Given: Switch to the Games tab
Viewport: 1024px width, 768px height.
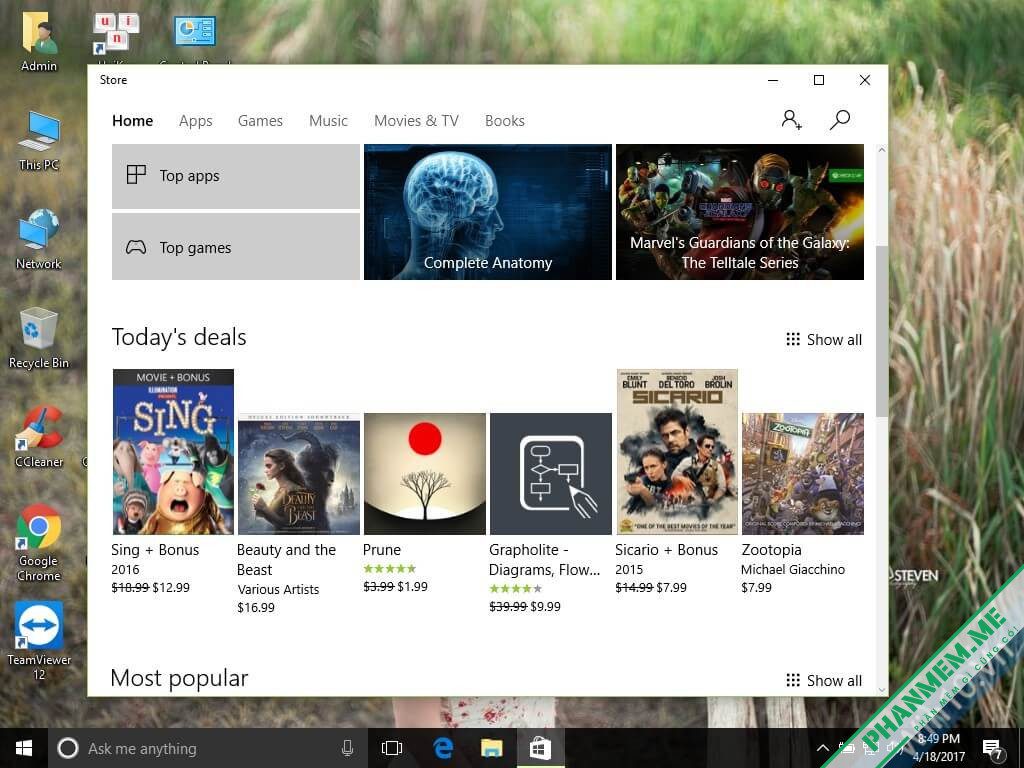Looking at the screenshot, I should pyautogui.click(x=260, y=121).
